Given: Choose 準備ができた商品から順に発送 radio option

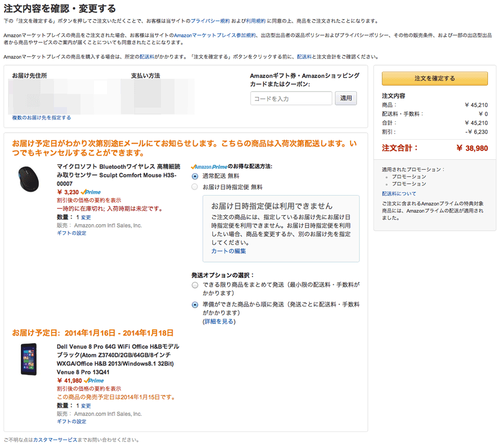Looking at the screenshot, I should coord(195,305).
